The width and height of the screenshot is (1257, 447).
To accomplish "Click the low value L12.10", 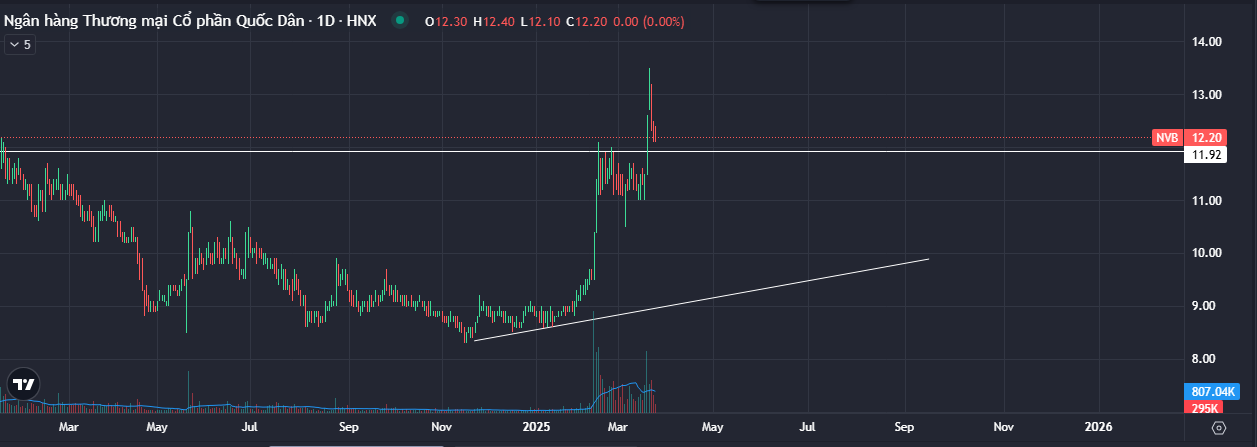I will [x=540, y=21].
